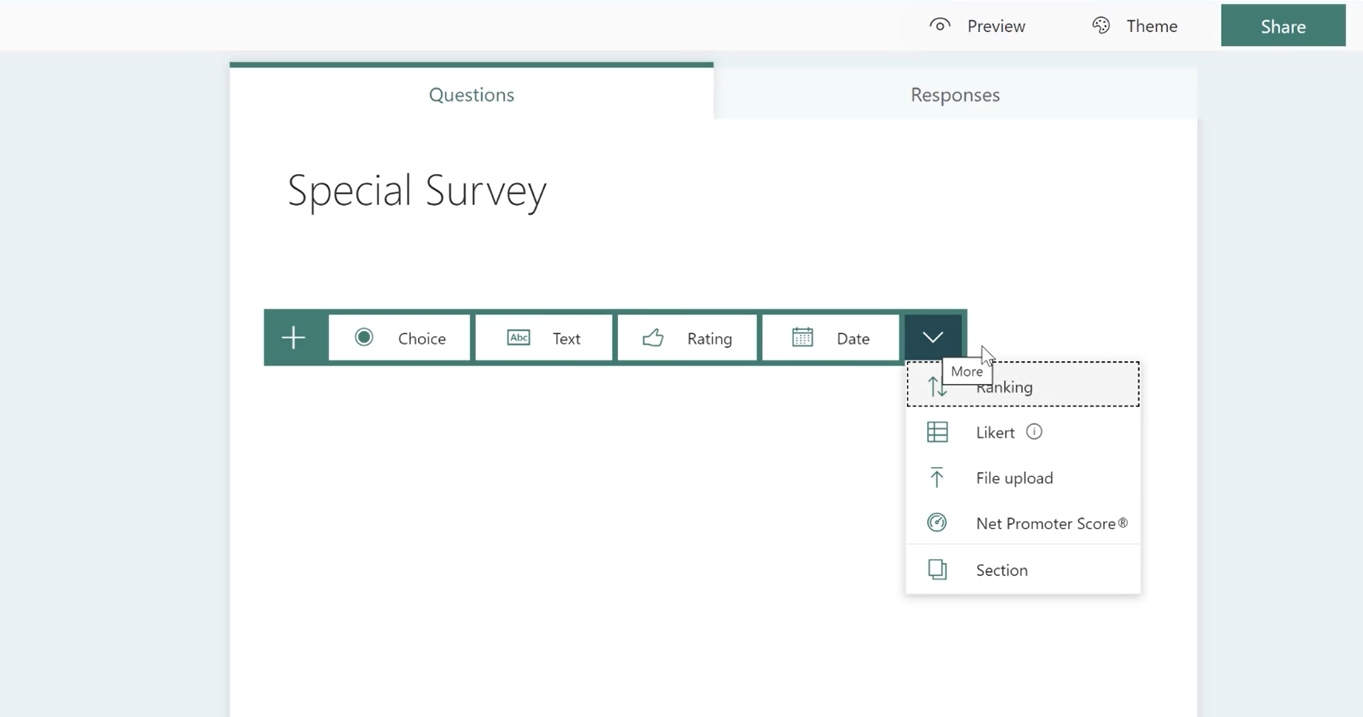Click the Date calendar icon
The width and height of the screenshot is (1363, 717).
coord(801,337)
